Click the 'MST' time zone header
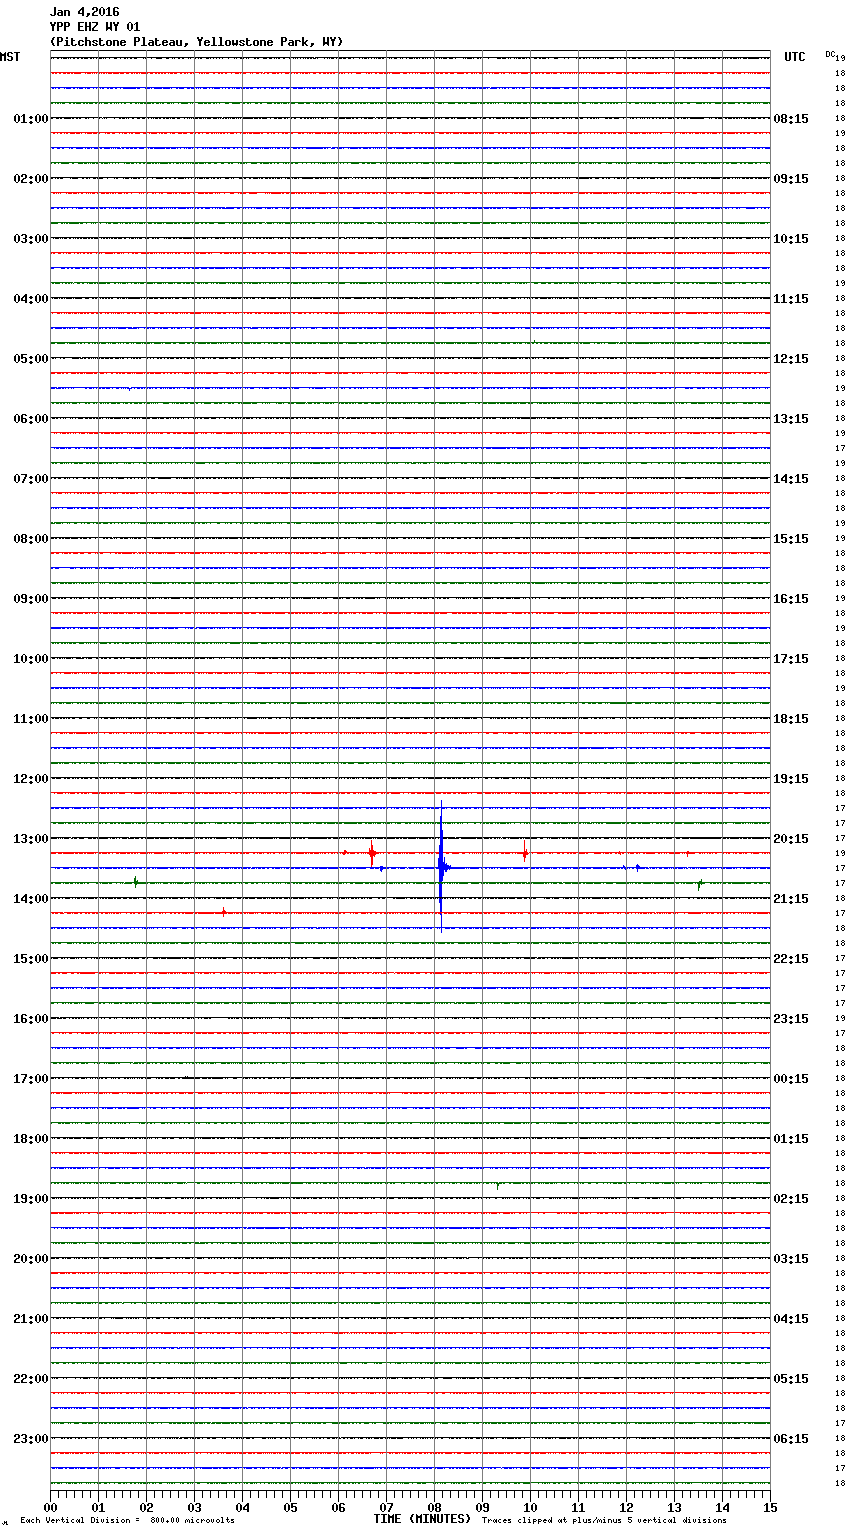The width and height of the screenshot is (850, 1534). [x=10, y=57]
